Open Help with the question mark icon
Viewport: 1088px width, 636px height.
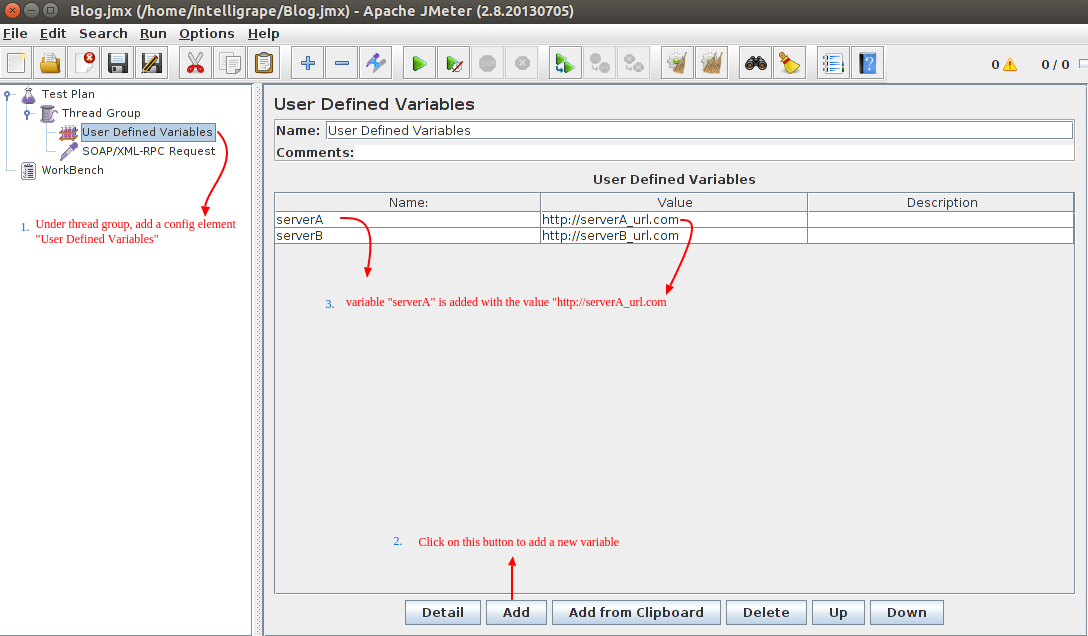pyautogui.click(x=867, y=64)
